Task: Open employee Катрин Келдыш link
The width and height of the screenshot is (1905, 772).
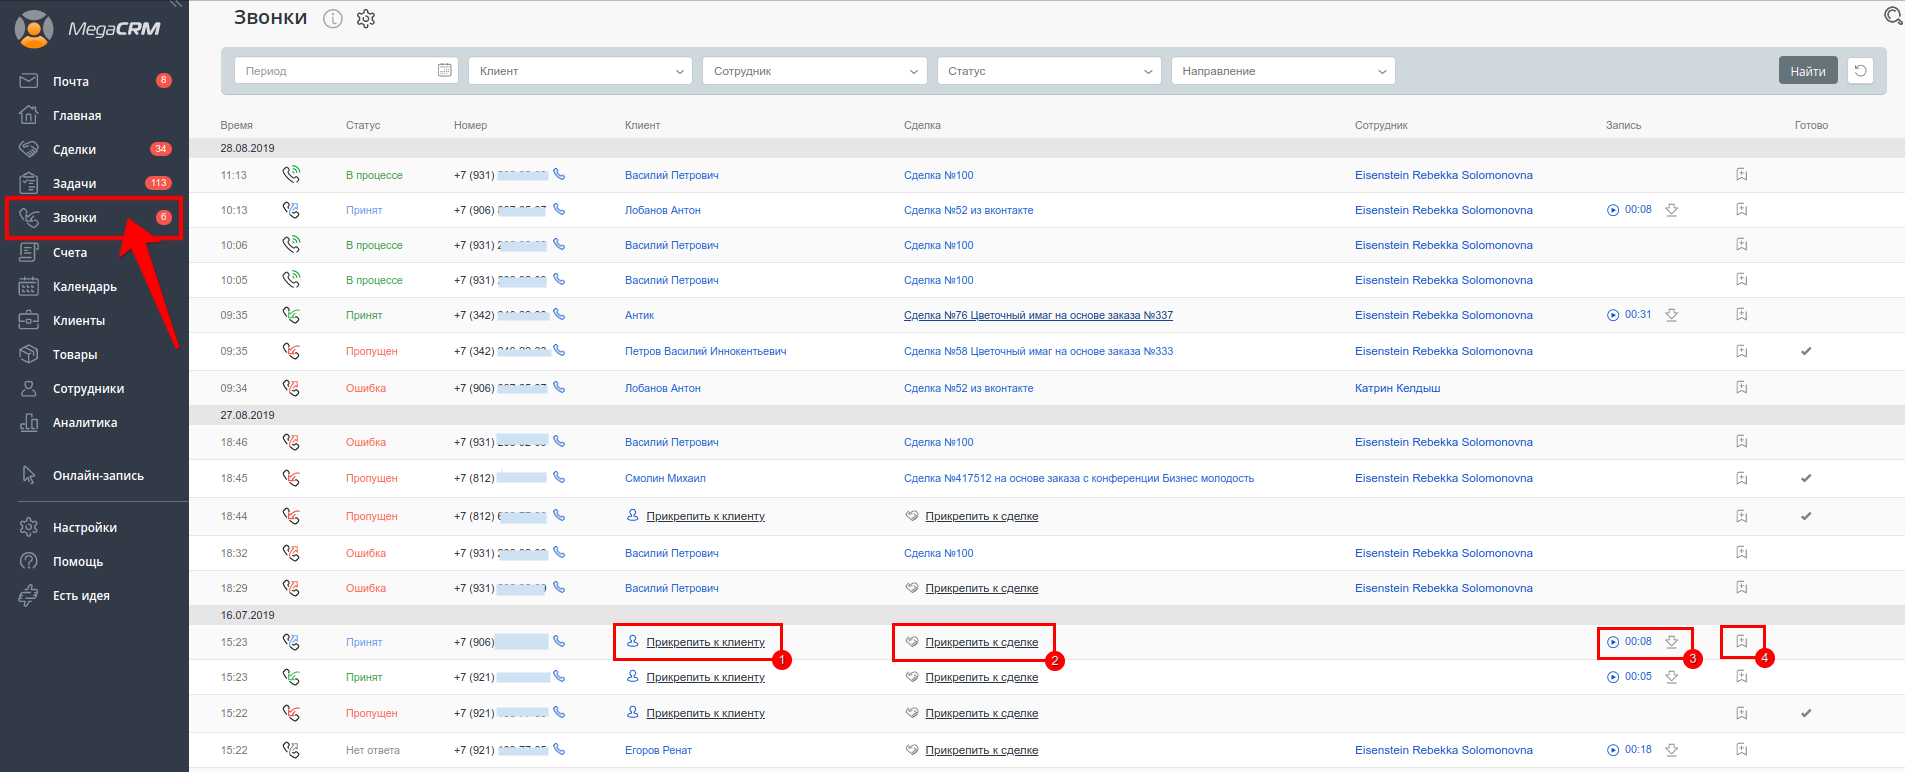Action: pyautogui.click(x=1398, y=388)
